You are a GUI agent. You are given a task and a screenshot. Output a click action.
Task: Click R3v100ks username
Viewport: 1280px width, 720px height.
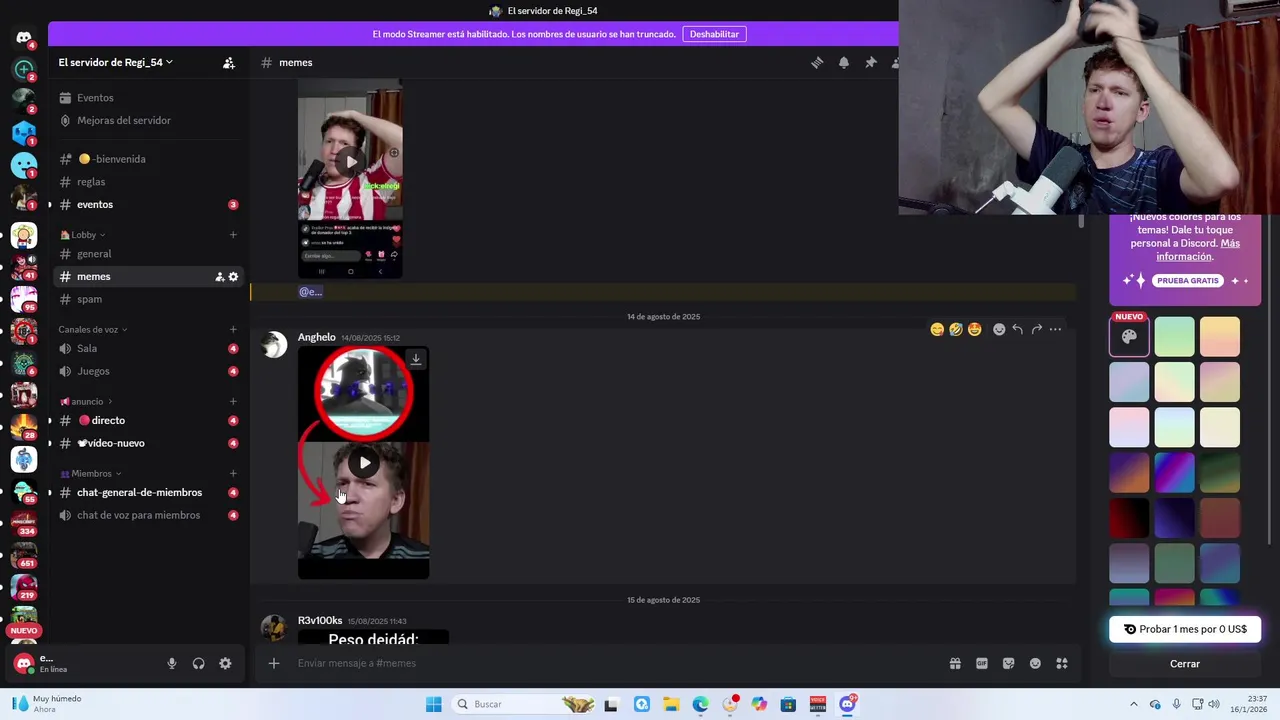point(320,621)
